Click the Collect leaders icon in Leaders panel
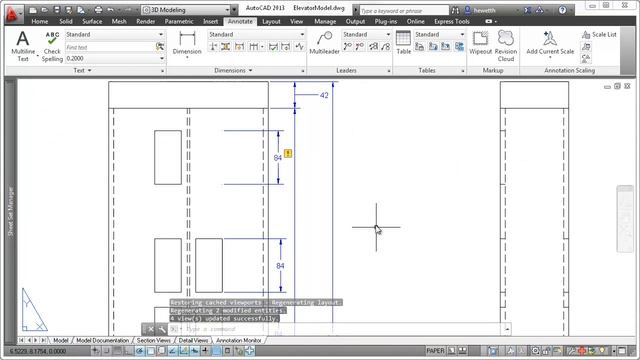The image size is (640, 360). (386, 47)
